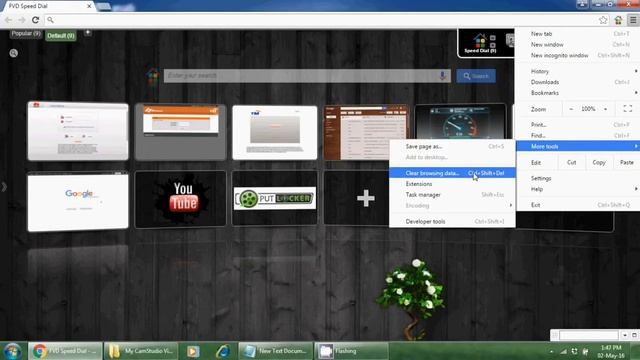
Task: Show hidden tray icons arrow
Action: [551, 351]
